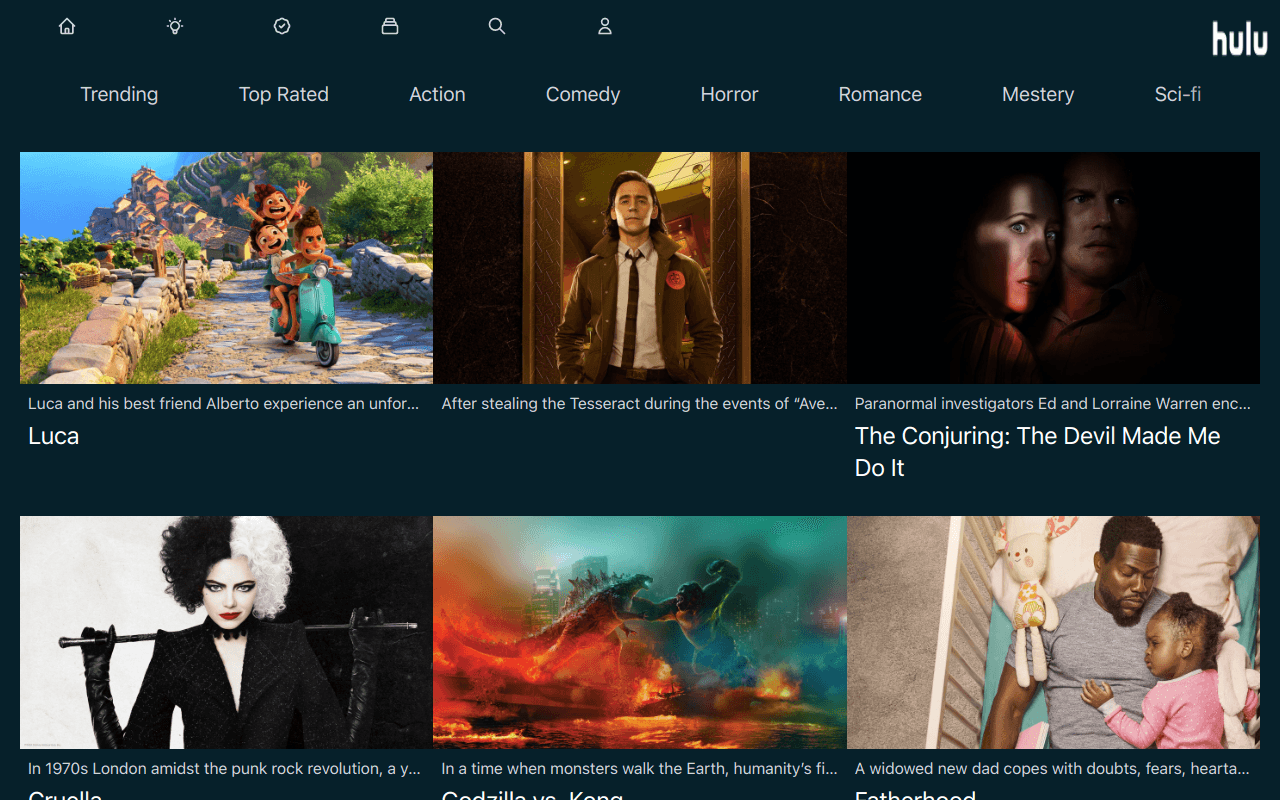1280x800 pixels.
Task: Open the Home icon in header
Action: click(x=67, y=27)
